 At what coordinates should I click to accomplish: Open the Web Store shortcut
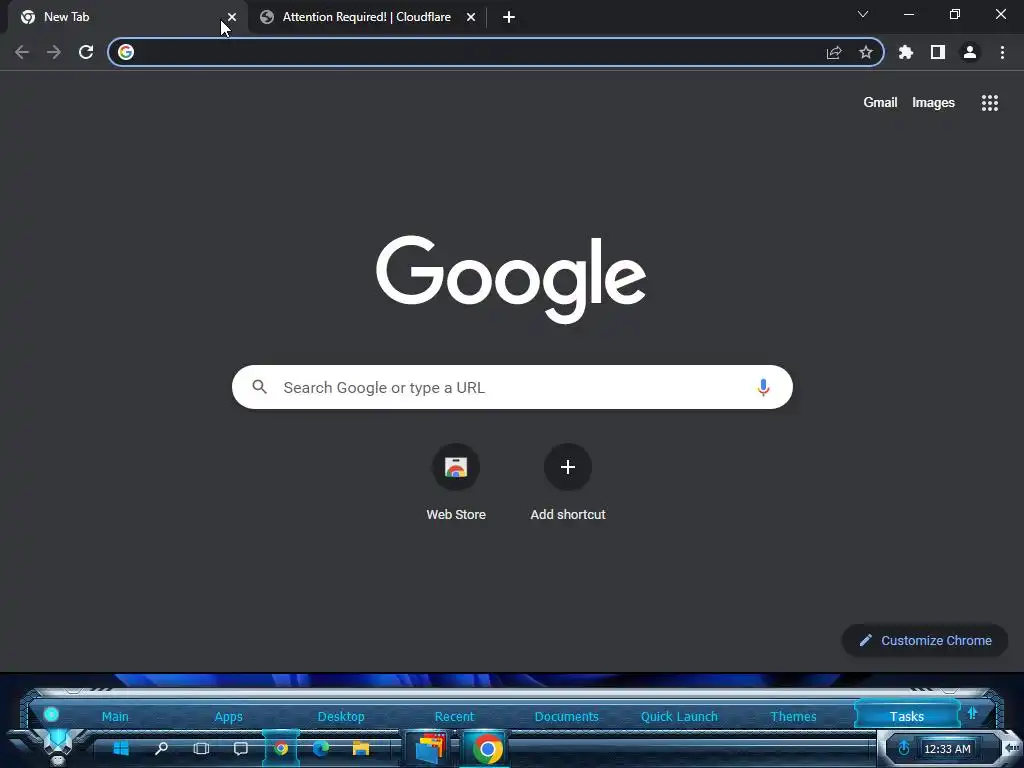456,483
